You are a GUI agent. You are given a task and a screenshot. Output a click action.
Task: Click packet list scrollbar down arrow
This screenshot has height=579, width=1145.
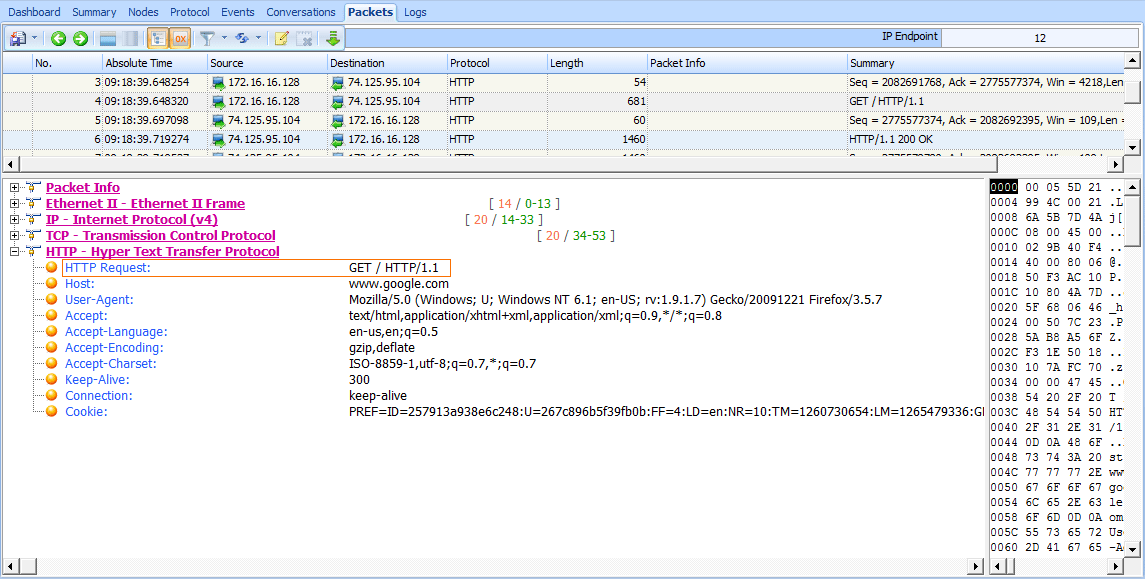click(x=1132, y=147)
